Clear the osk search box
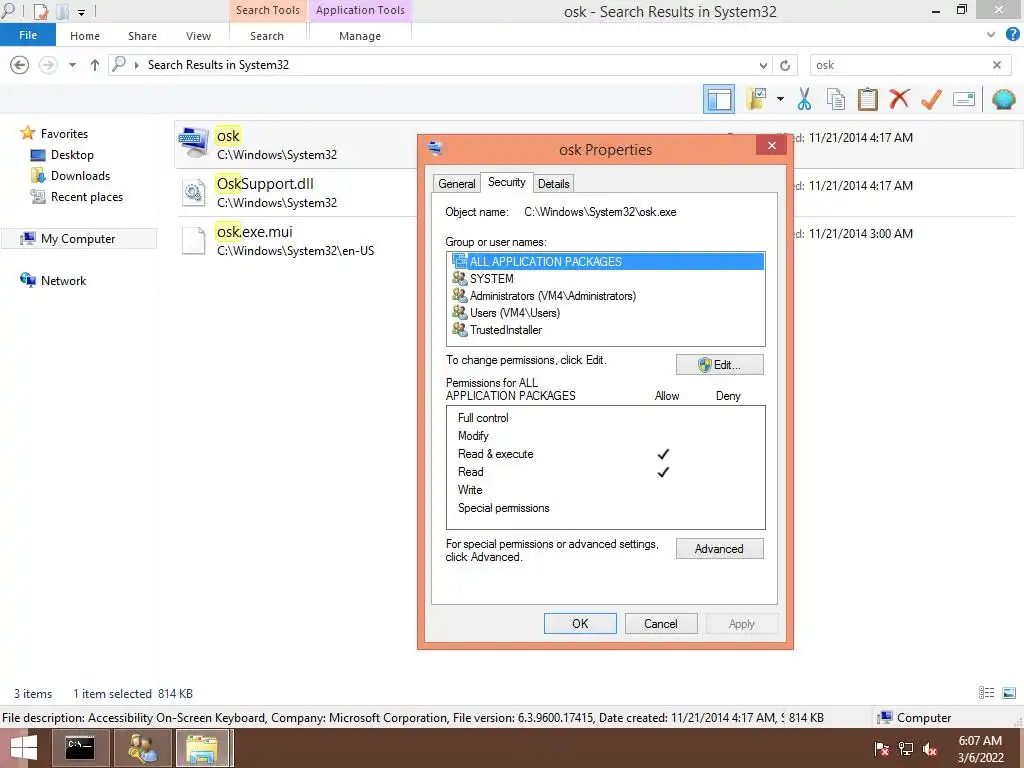 click(x=997, y=65)
